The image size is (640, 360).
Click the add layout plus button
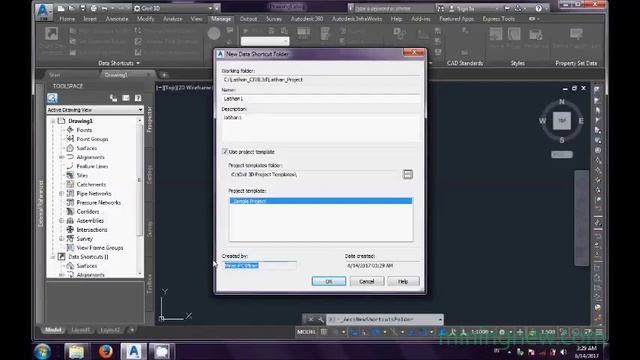click(131, 330)
